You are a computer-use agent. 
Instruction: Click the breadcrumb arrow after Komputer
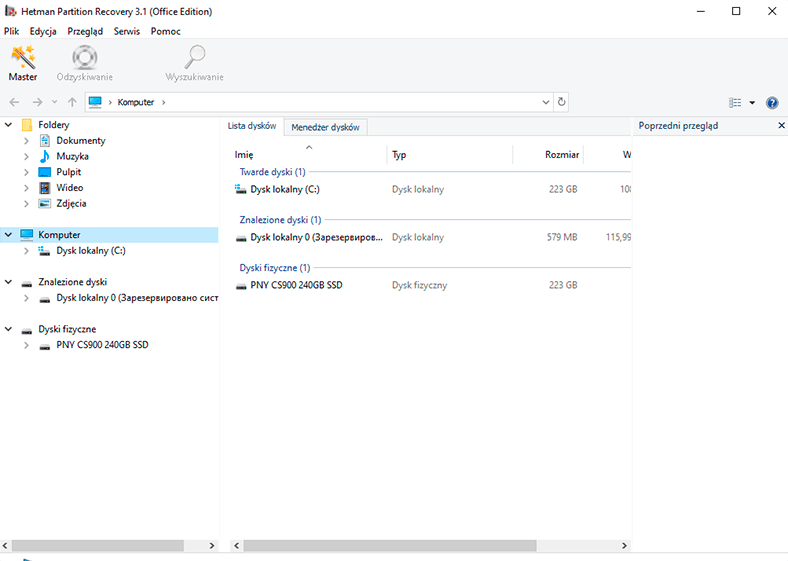coord(163,102)
